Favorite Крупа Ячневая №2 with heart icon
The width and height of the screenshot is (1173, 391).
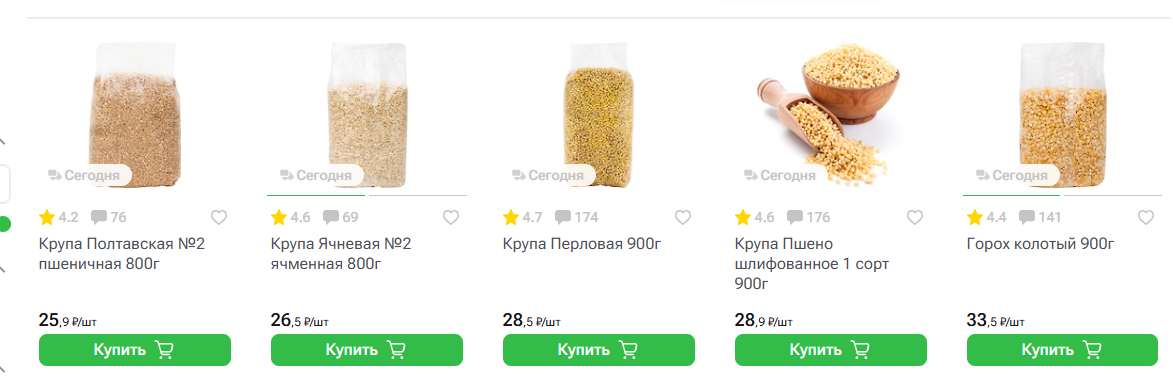click(450, 218)
